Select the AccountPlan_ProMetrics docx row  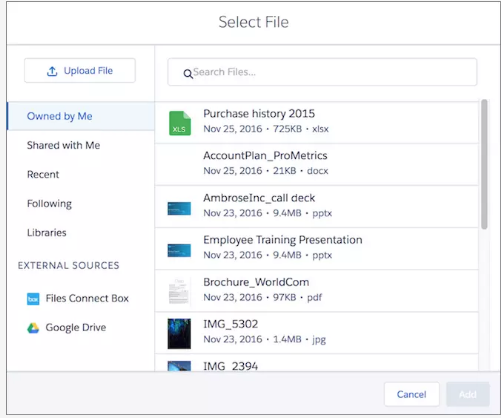coord(317,164)
